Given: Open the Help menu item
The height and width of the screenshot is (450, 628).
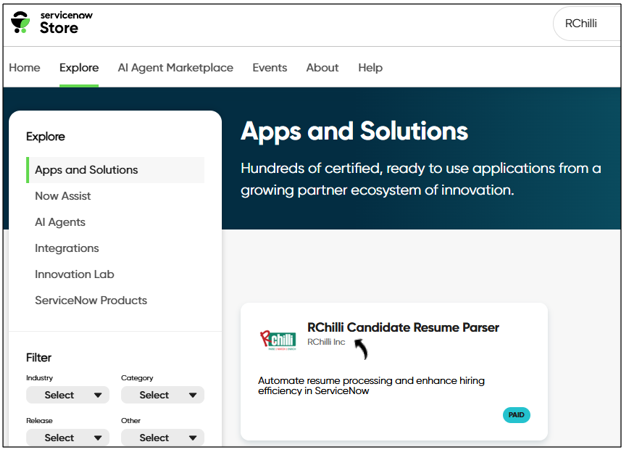Looking at the screenshot, I should (370, 68).
